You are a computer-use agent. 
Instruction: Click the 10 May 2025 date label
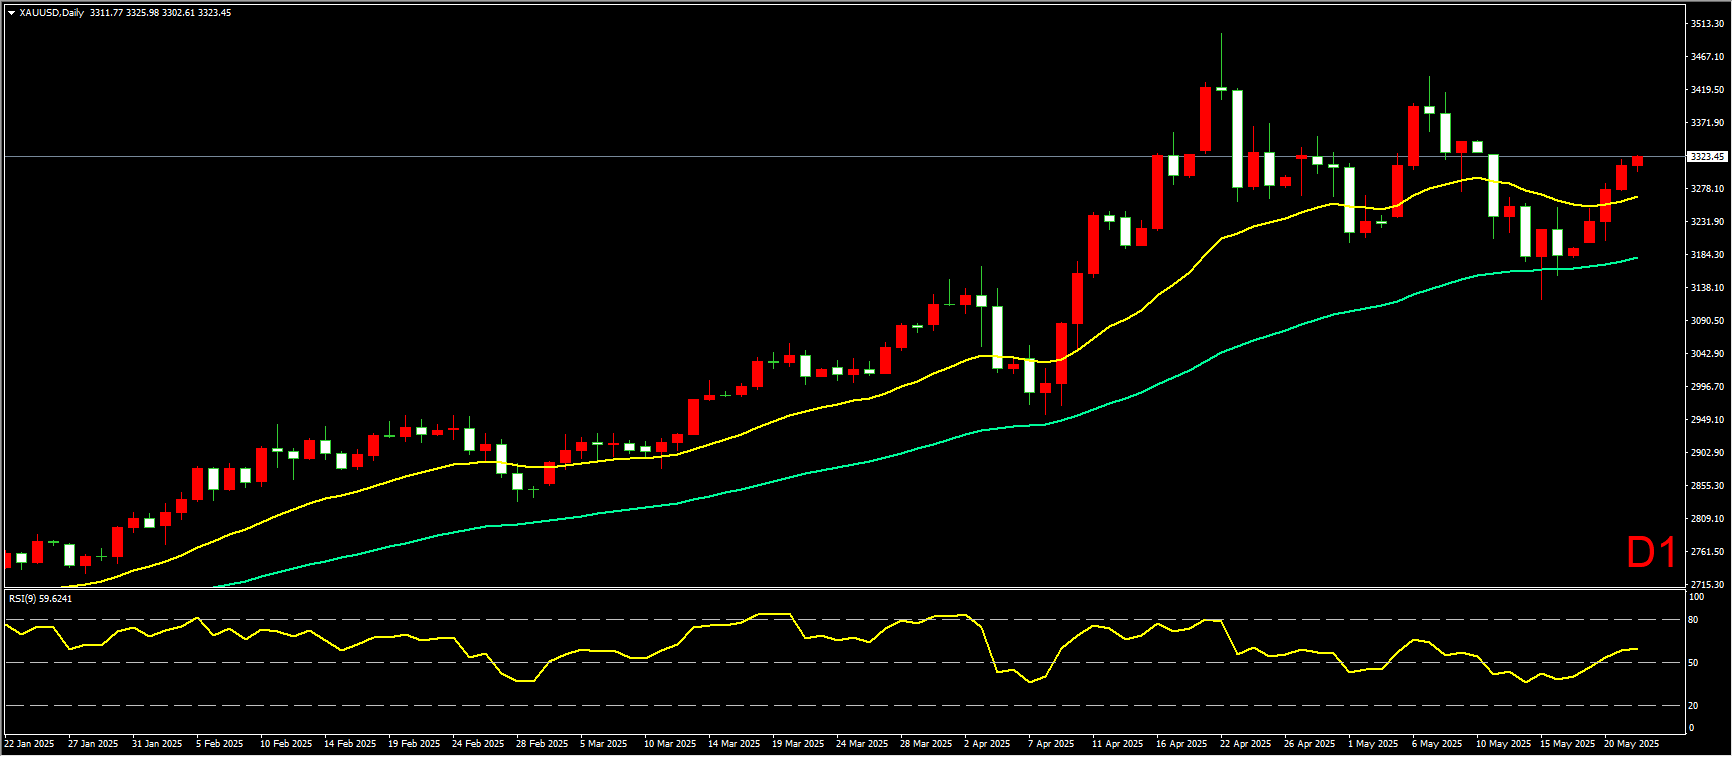(x=1504, y=744)
